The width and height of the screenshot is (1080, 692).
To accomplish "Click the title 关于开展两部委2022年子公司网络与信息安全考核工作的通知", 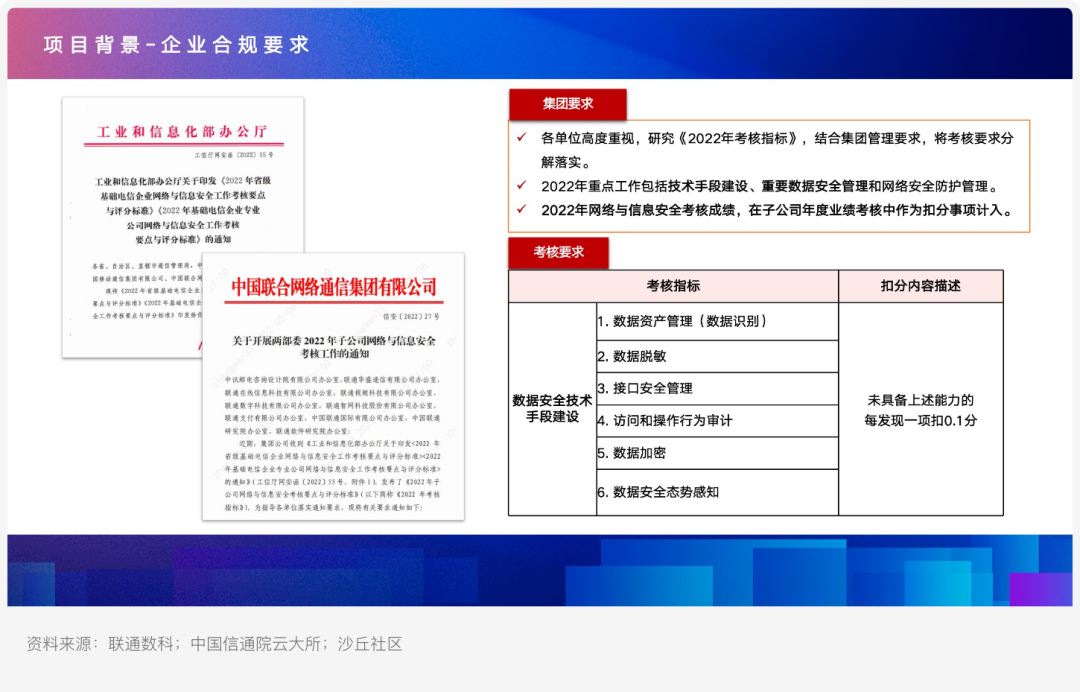I will click(334, 347).
